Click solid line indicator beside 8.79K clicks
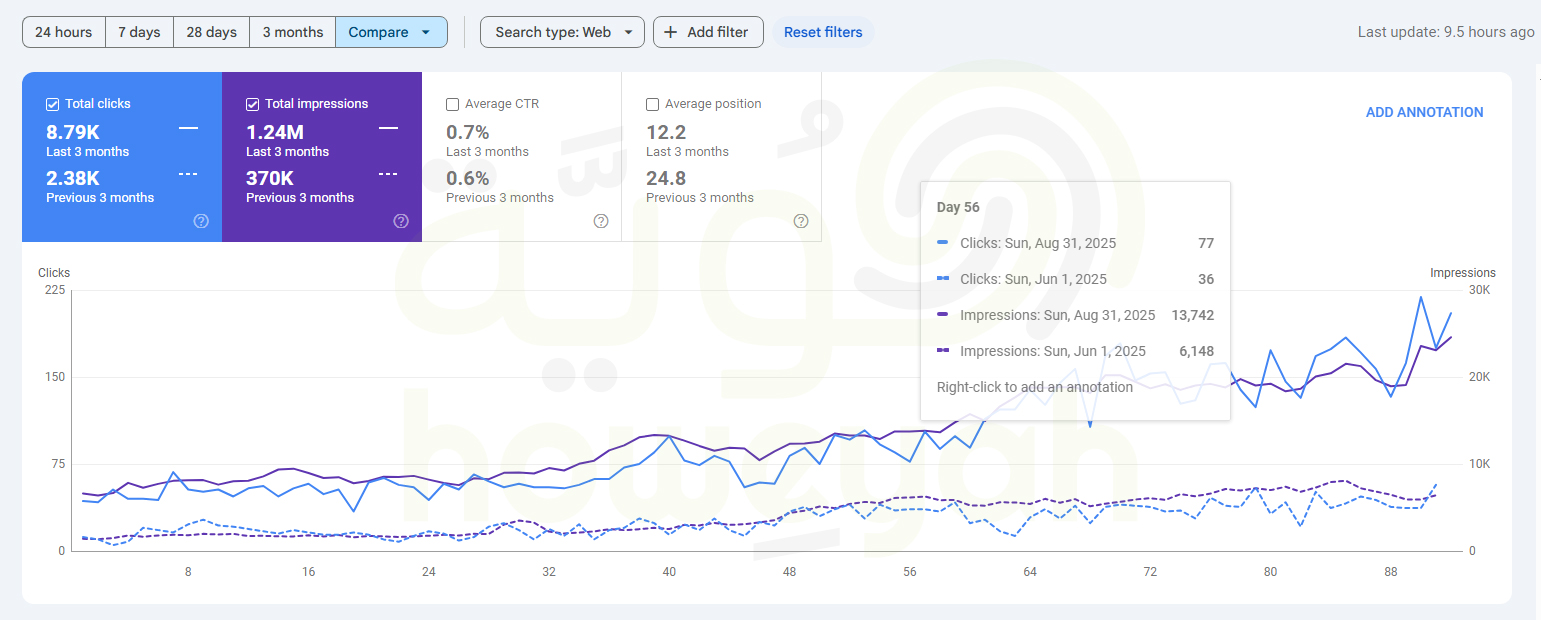 (188, 128)
